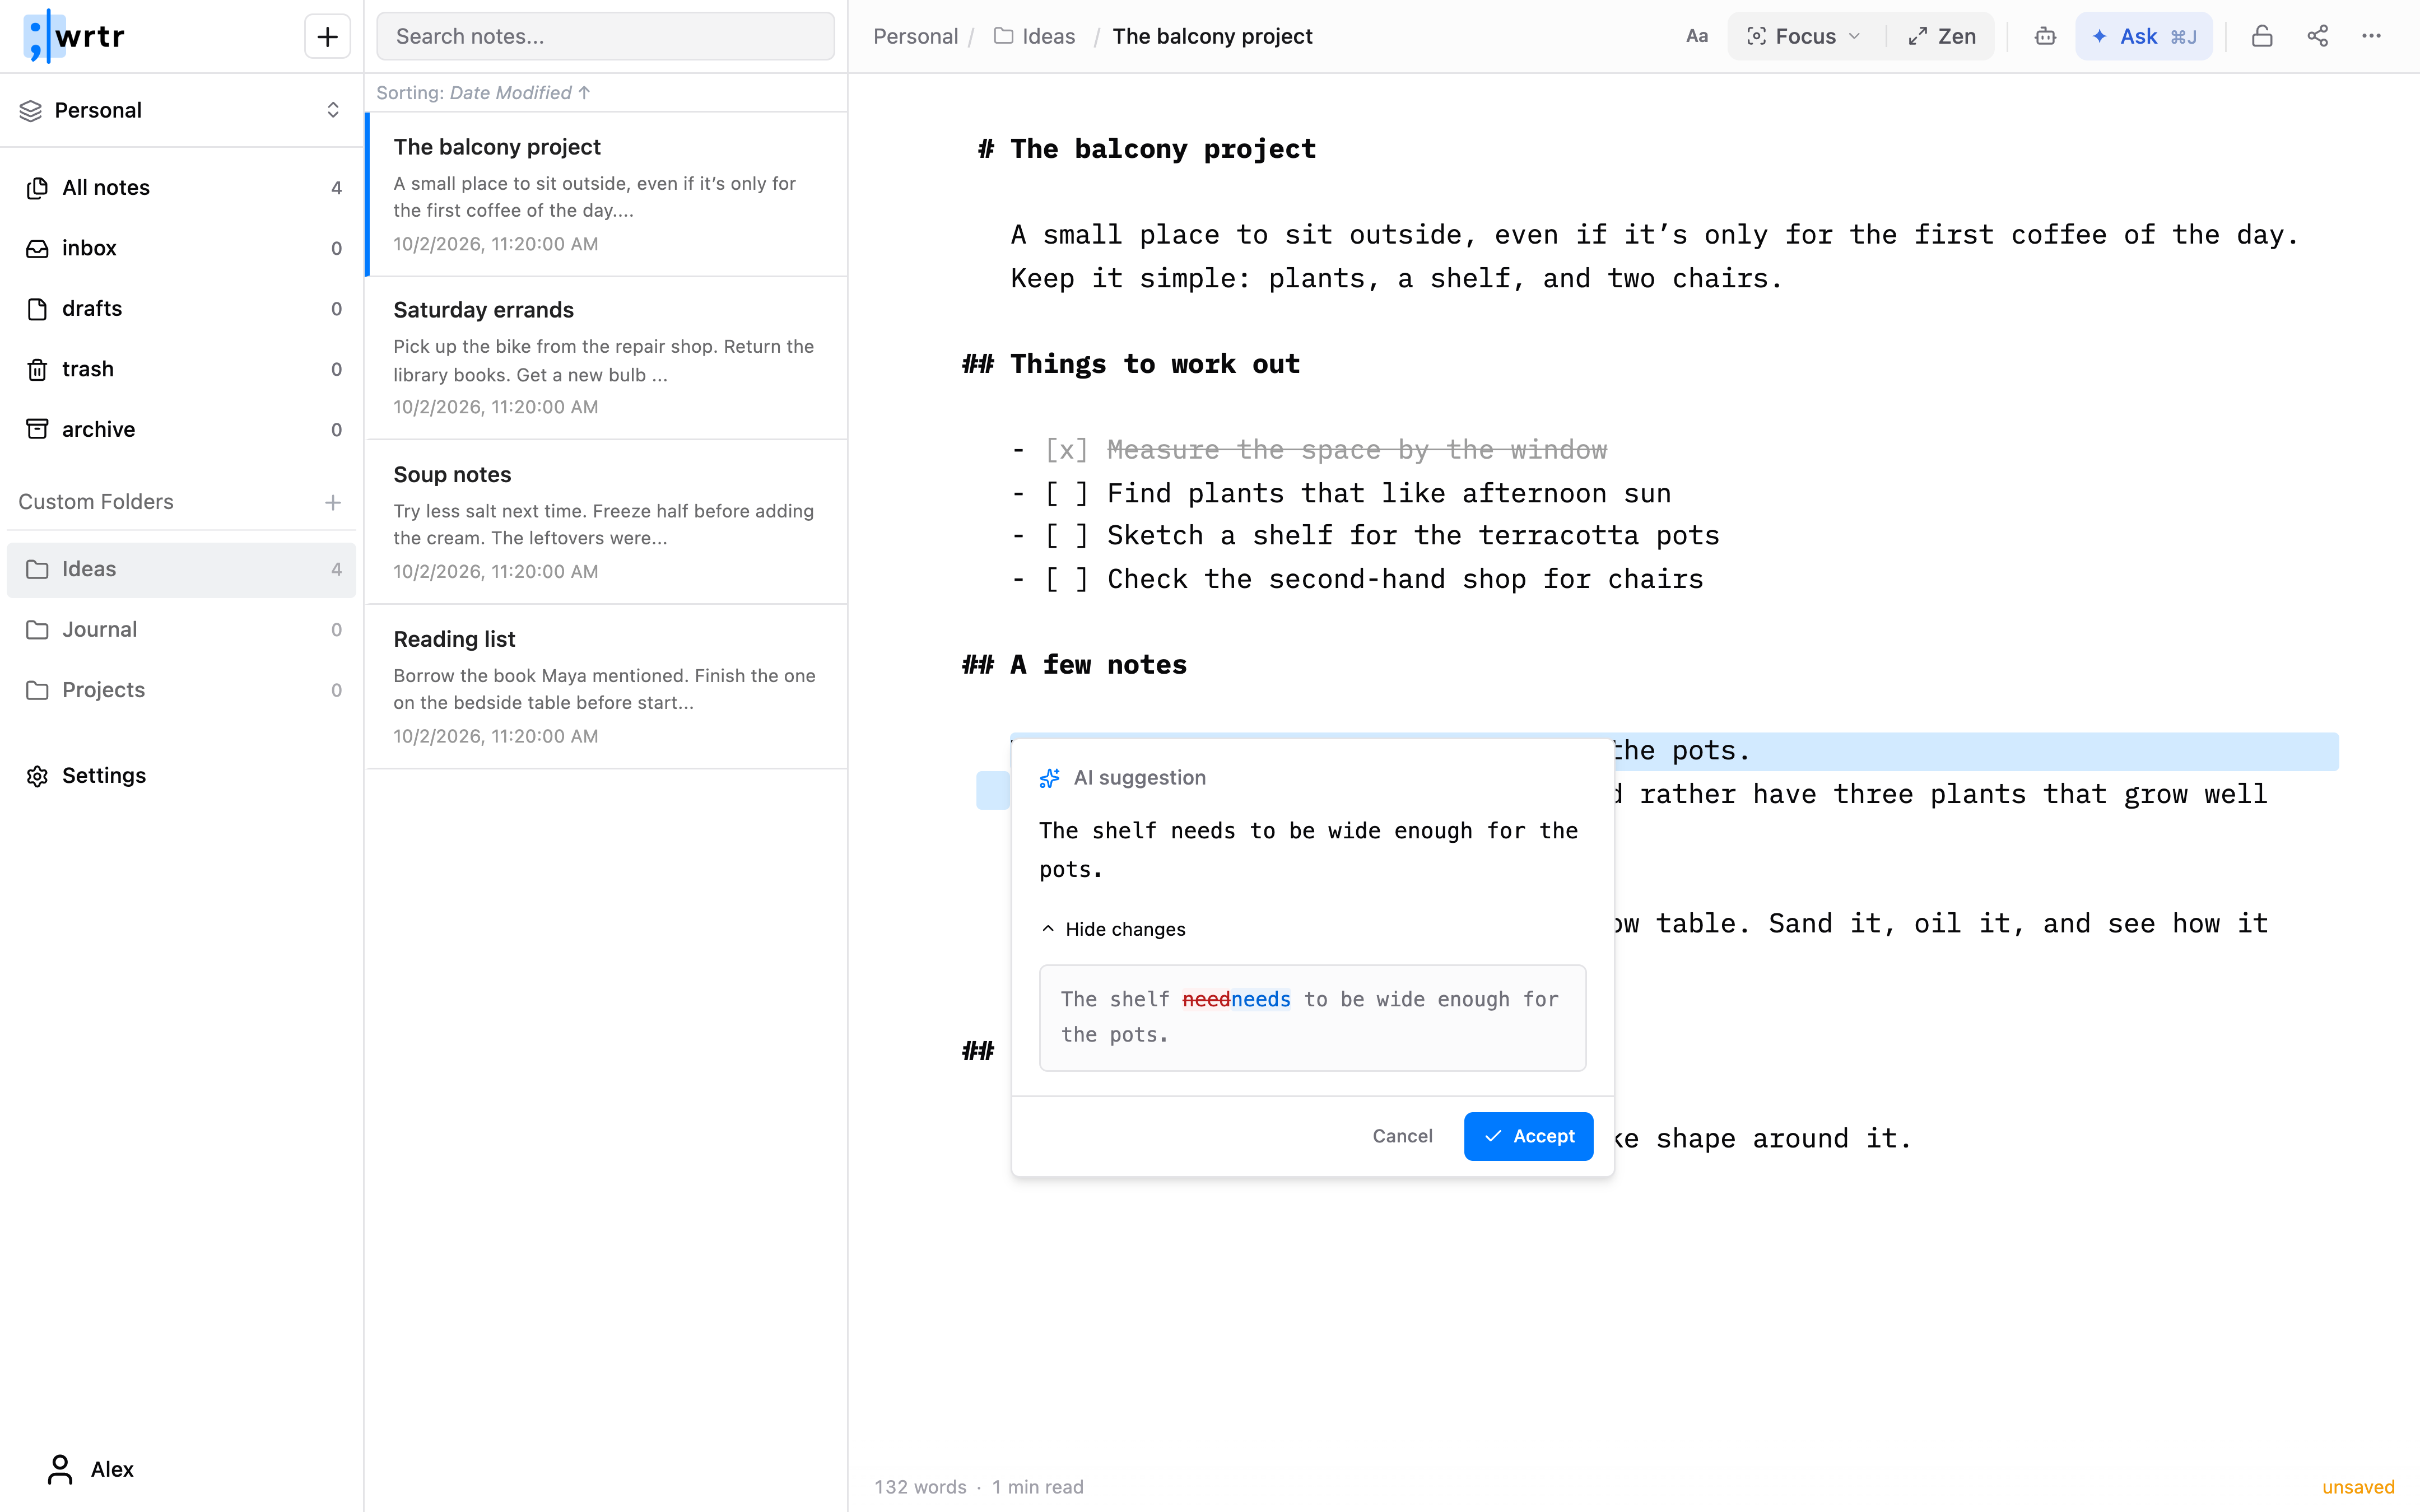Open the Reading list note
This screenshot has height=1512, width=2420.
coord(606,687)
